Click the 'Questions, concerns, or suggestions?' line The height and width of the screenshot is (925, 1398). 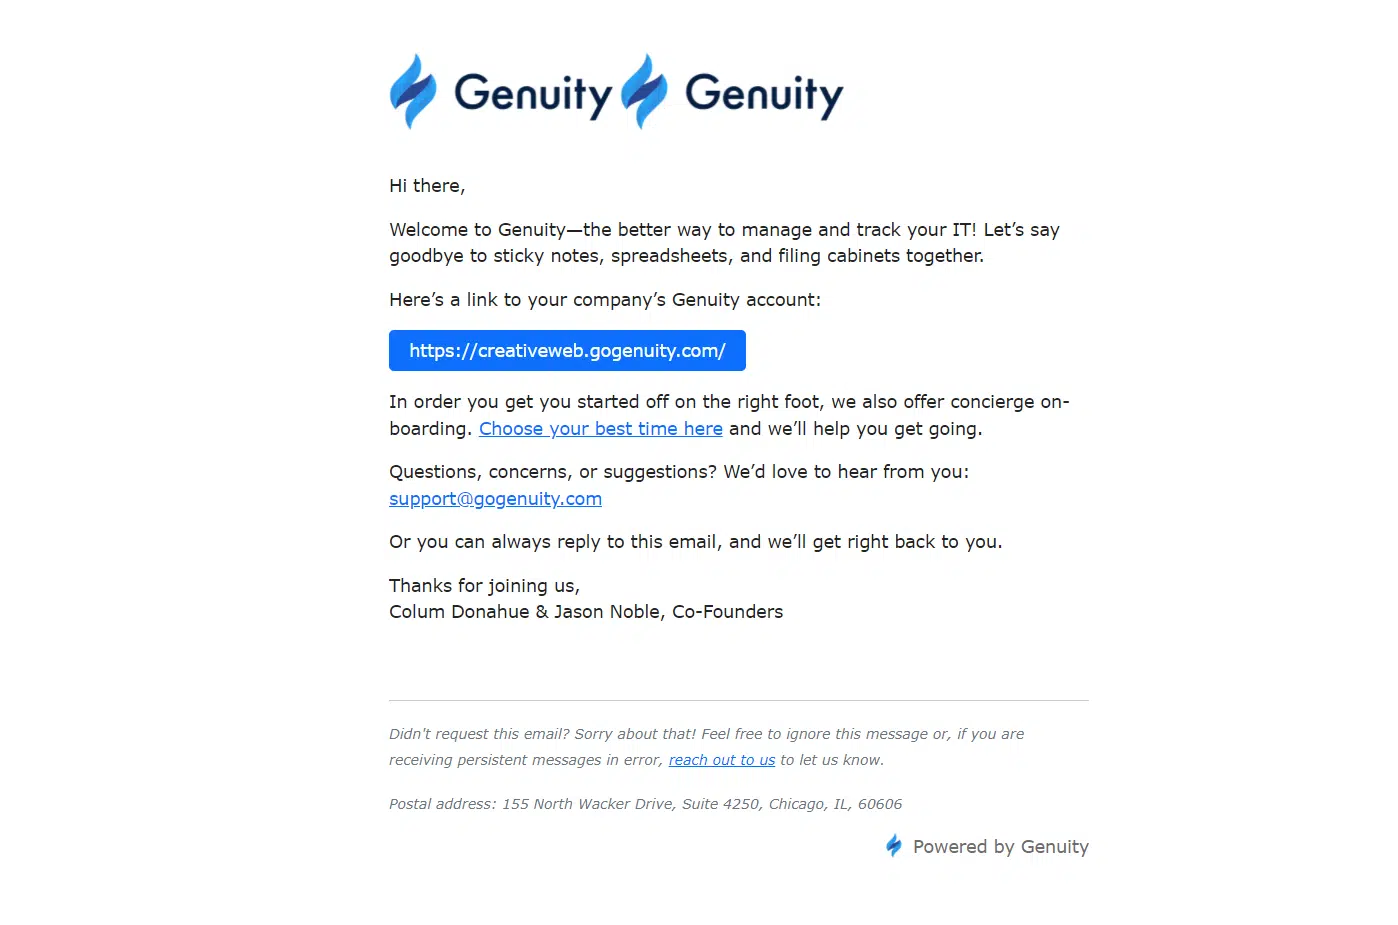tap(679, 472)
